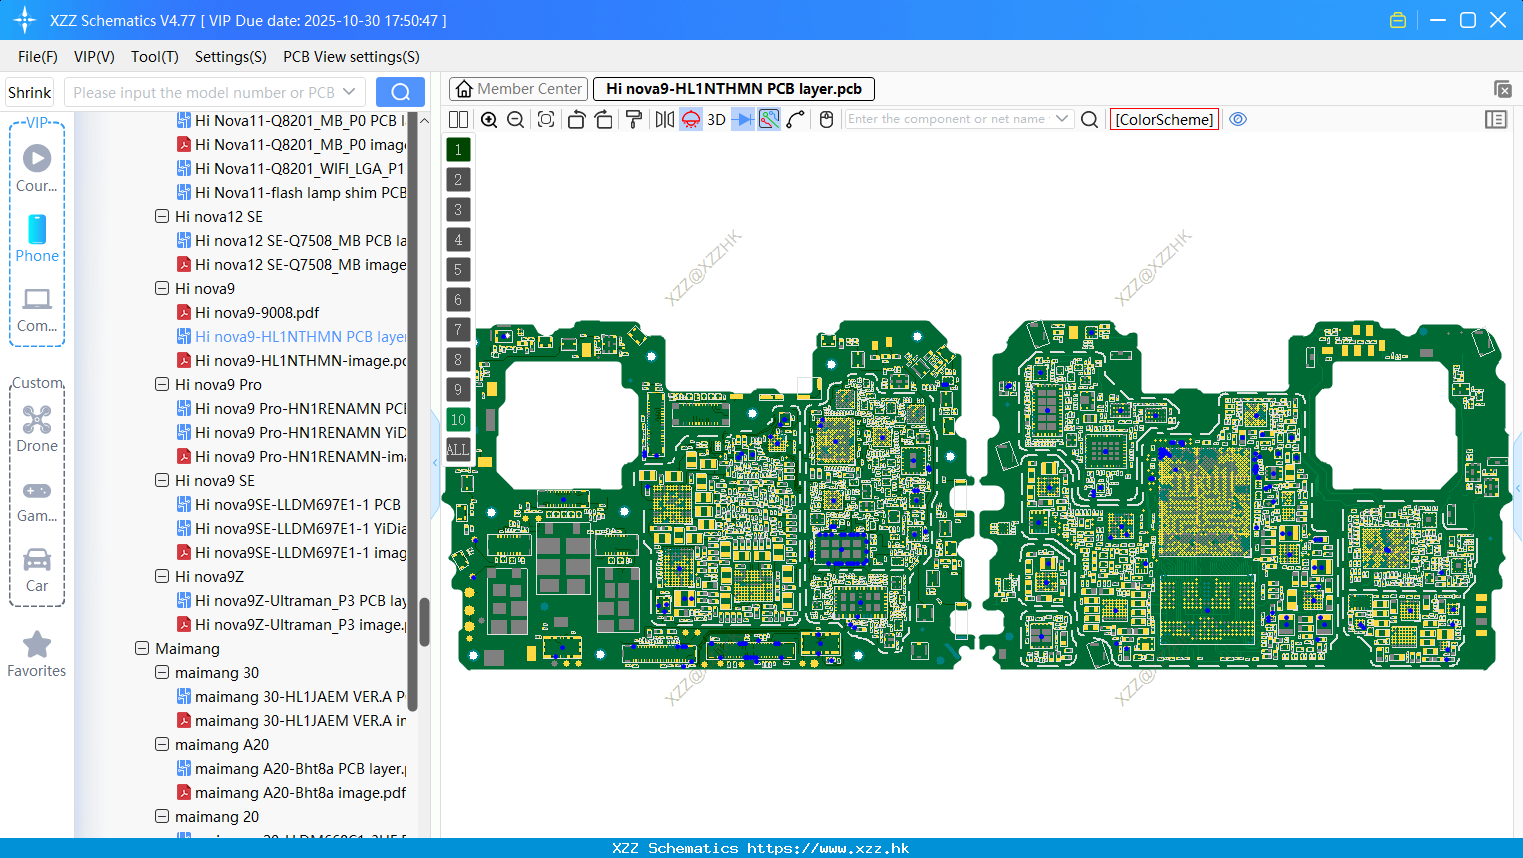This screenshot has width=1523, height=858.
Task: Click the window stack icon near tabs
Action: (x=1502, y=89)
